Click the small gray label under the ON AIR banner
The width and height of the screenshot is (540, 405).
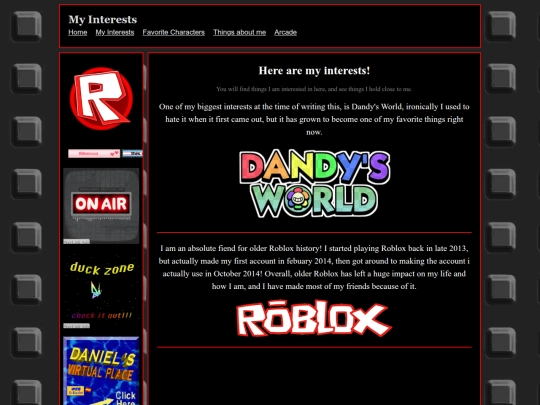coord(76,242)
